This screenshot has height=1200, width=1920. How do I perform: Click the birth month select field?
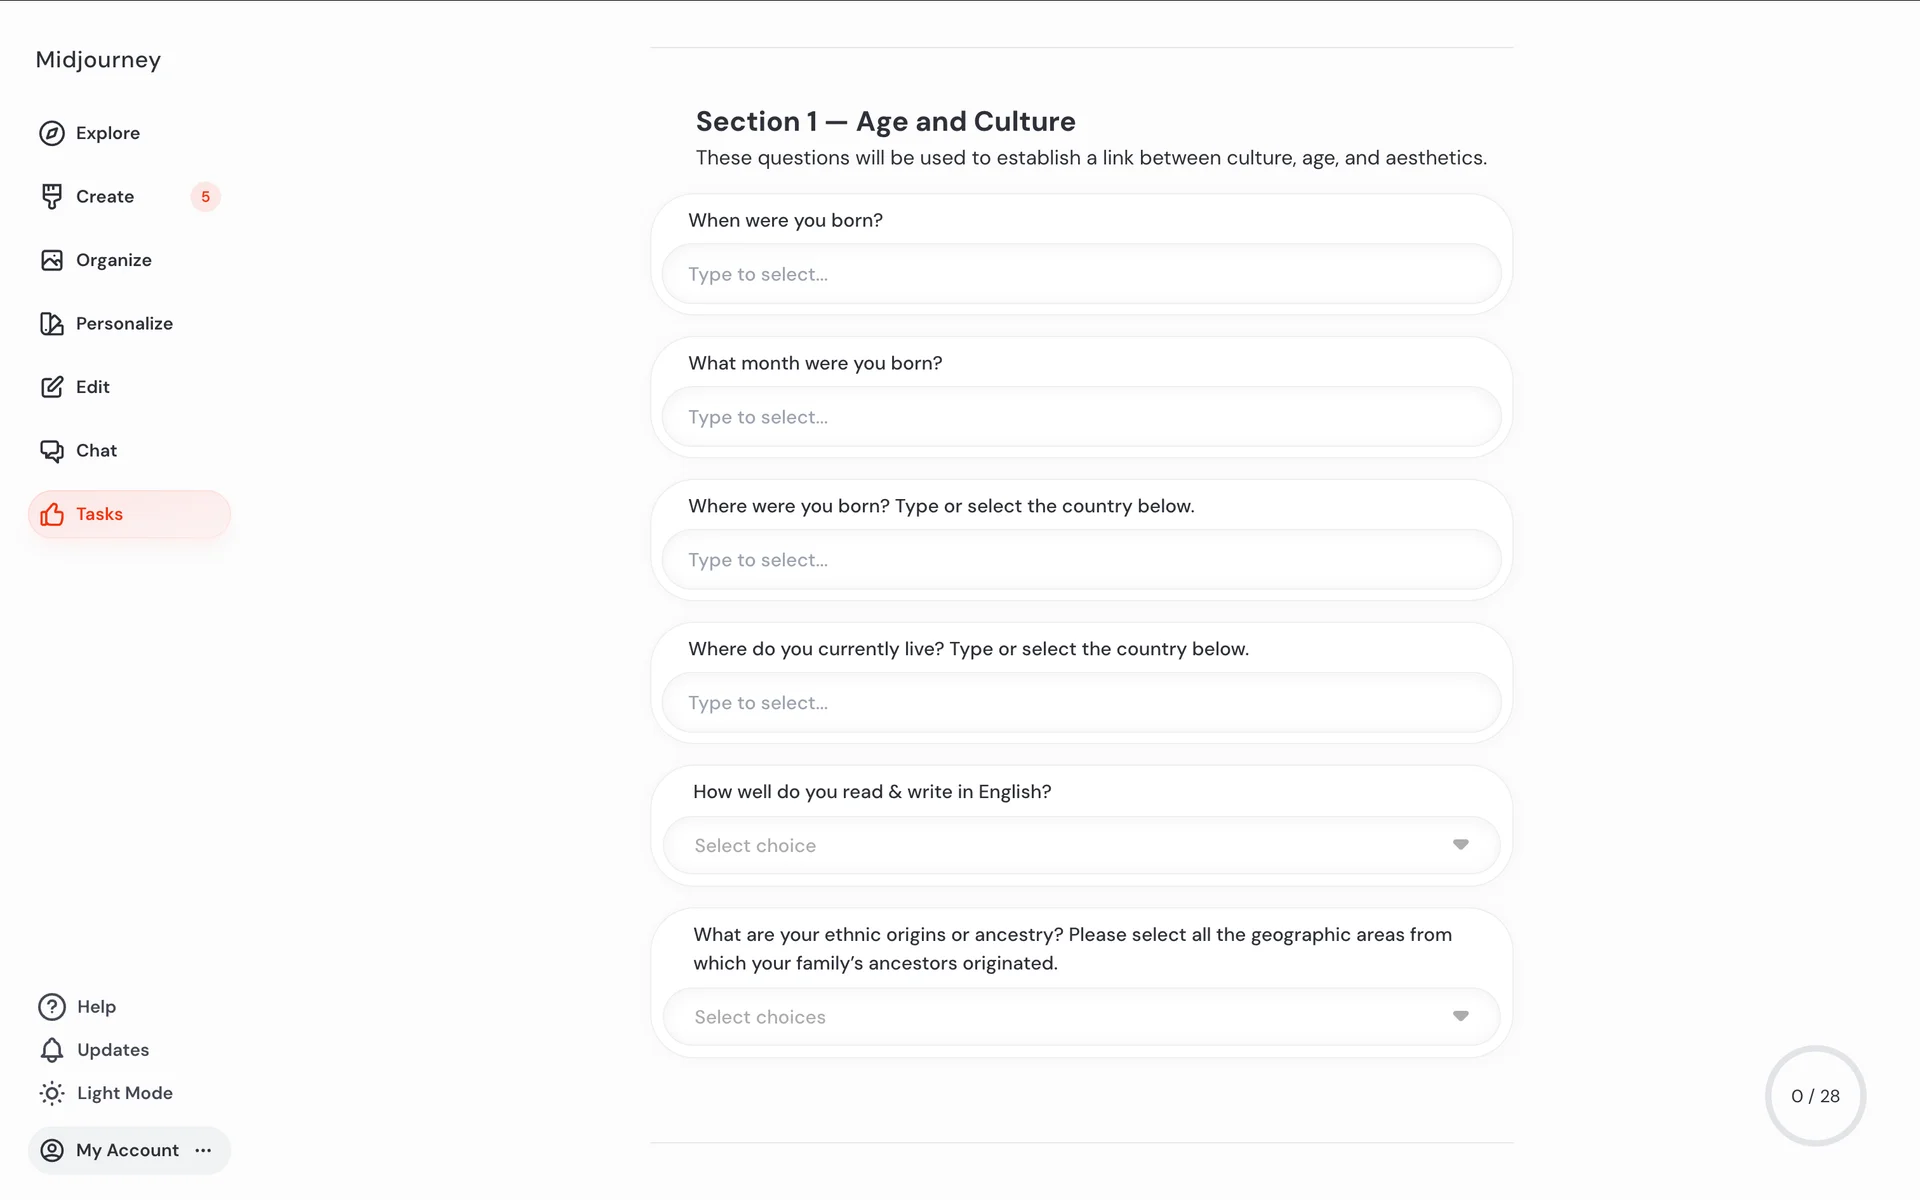(1080, 417)
